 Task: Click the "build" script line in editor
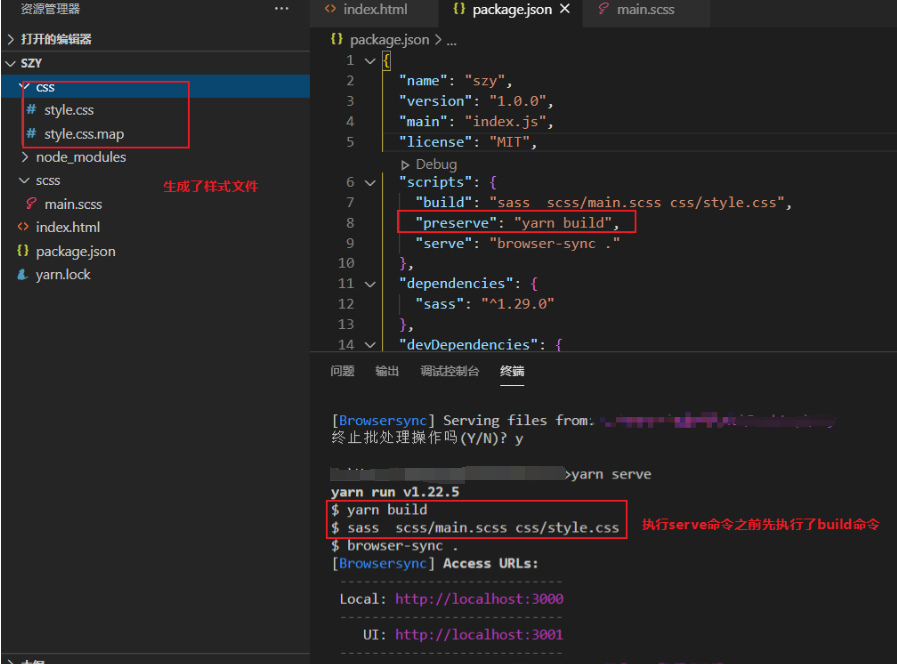[x=604, y=202]
